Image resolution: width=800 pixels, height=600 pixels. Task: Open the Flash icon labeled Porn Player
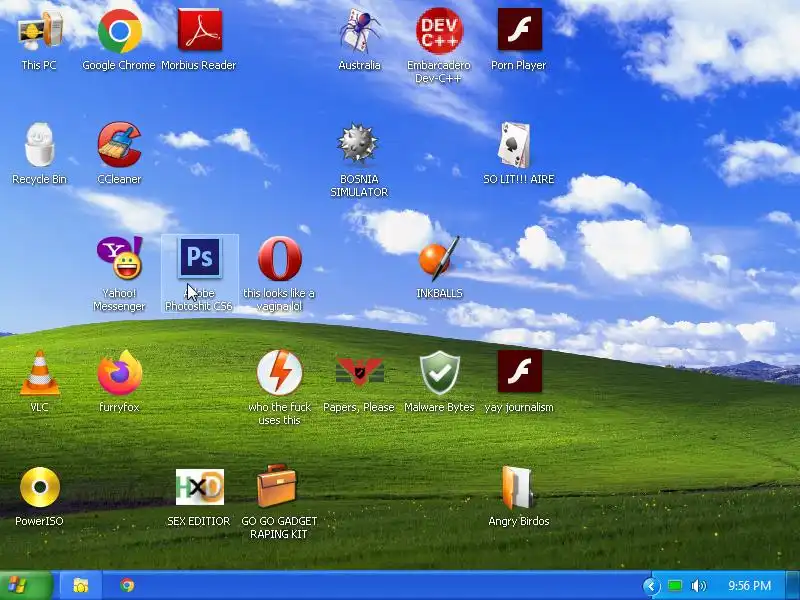pos(519,30)
